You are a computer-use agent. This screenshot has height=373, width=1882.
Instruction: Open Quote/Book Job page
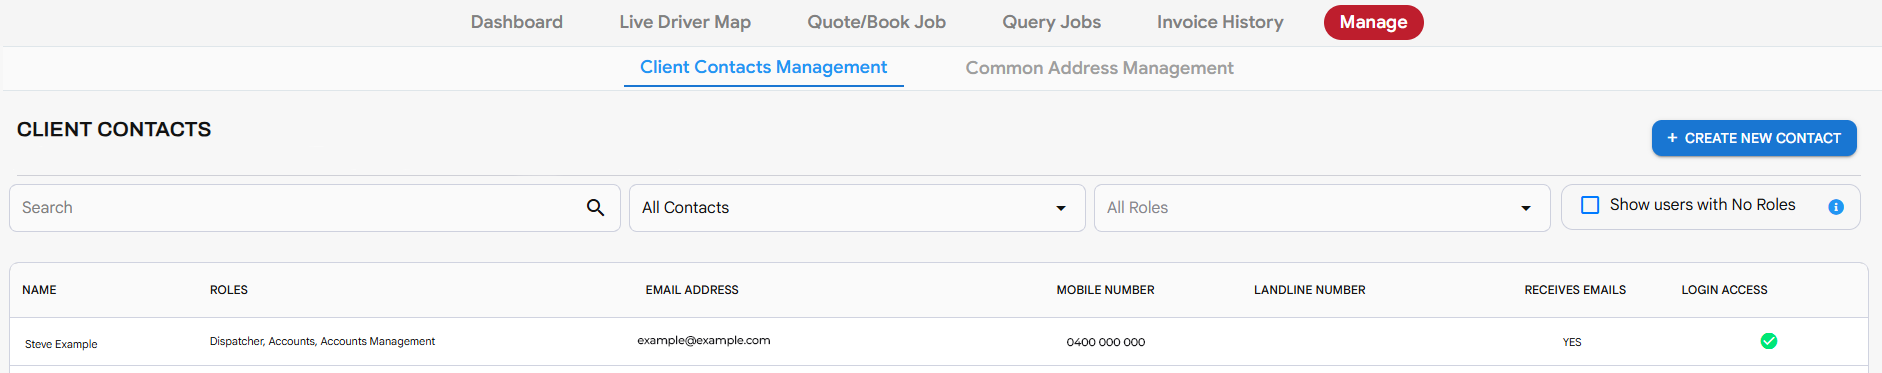click(877, 22)
